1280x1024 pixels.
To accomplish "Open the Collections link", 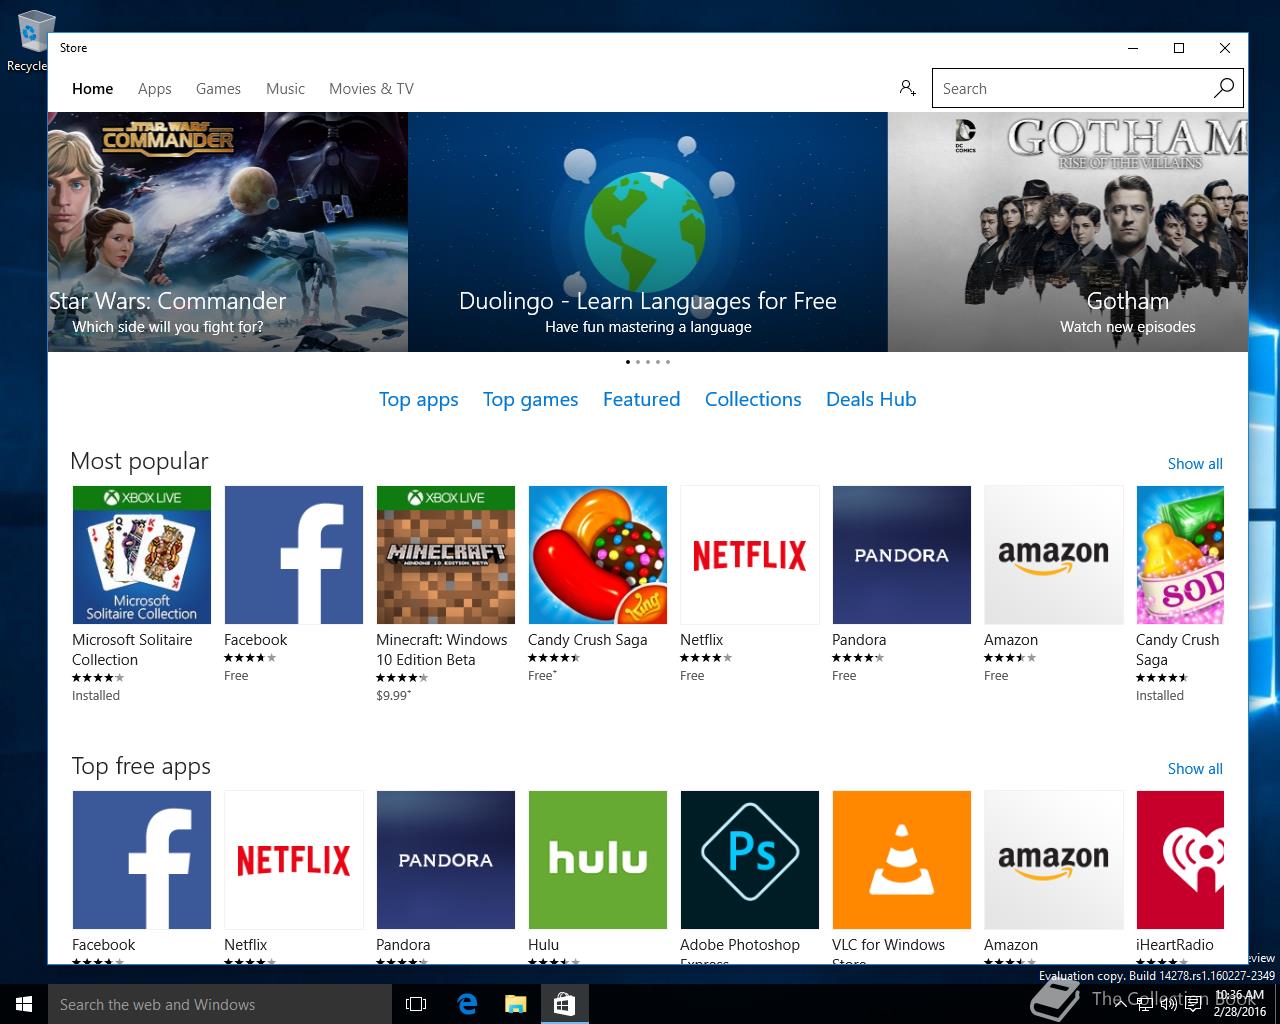I will click(753, 399).
